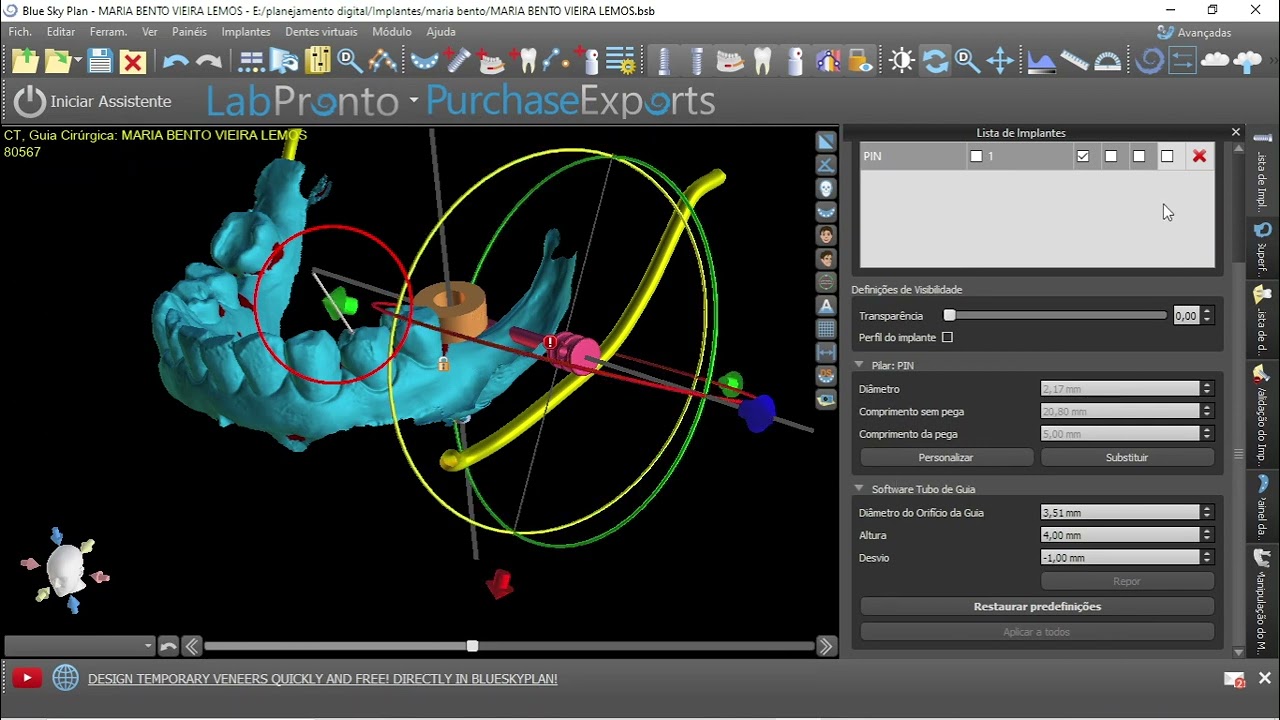Open the Ferram. menu

(x=108, y=32)
